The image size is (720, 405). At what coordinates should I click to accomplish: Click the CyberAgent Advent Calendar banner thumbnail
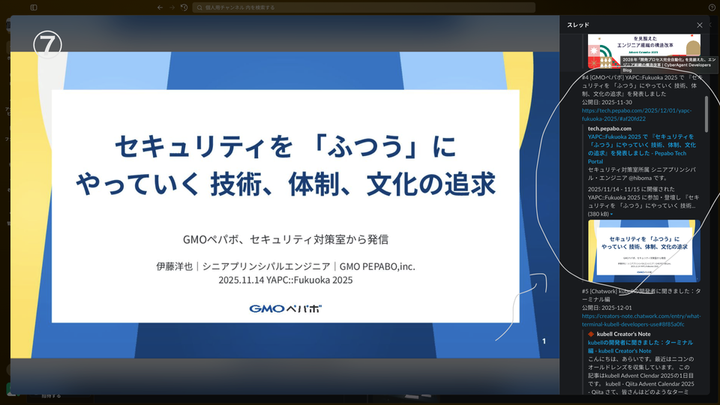[x=644, y=51]
